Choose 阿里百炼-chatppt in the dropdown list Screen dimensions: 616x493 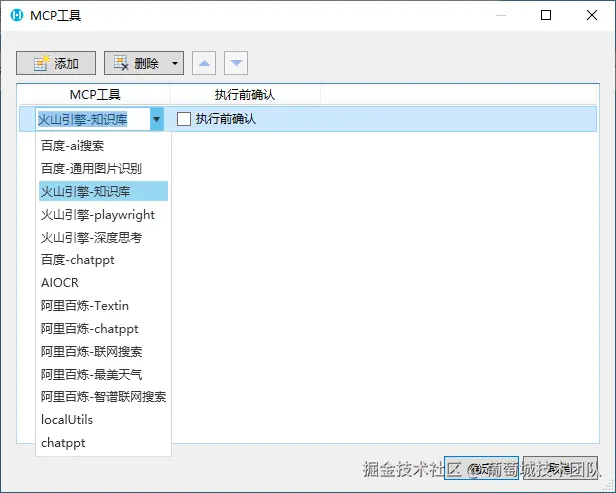click(x=103, y=328)
